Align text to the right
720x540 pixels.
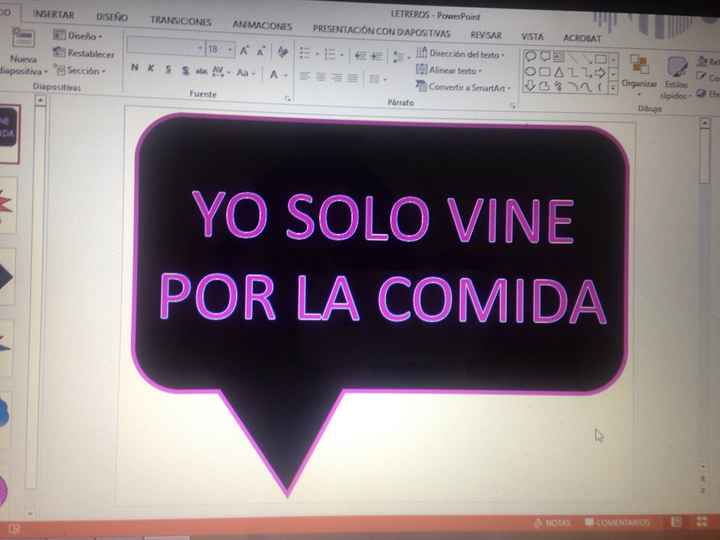pos(337,78)
